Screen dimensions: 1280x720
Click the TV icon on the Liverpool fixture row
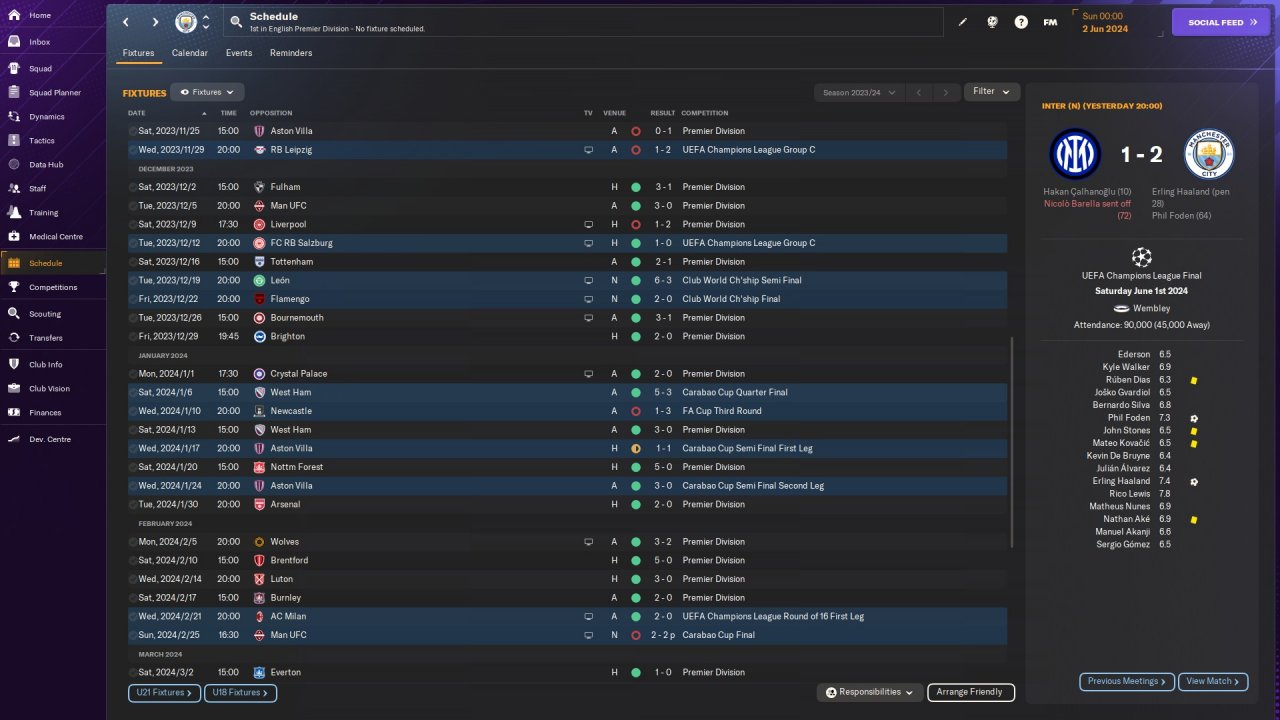click(589, 224)
